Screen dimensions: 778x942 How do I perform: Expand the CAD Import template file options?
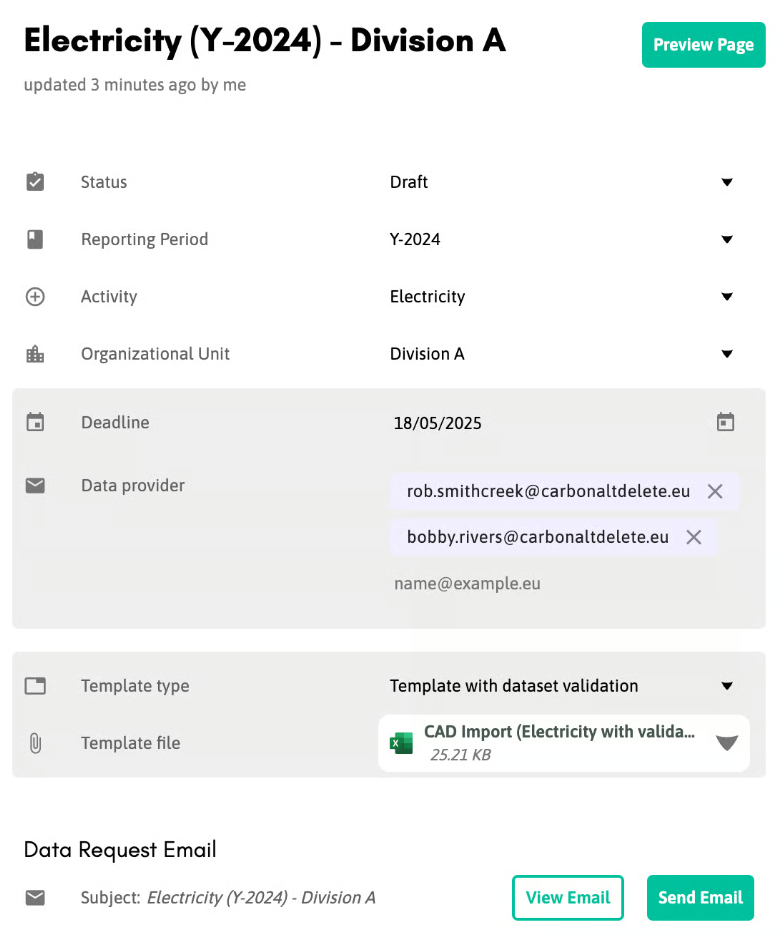point(727,743)
